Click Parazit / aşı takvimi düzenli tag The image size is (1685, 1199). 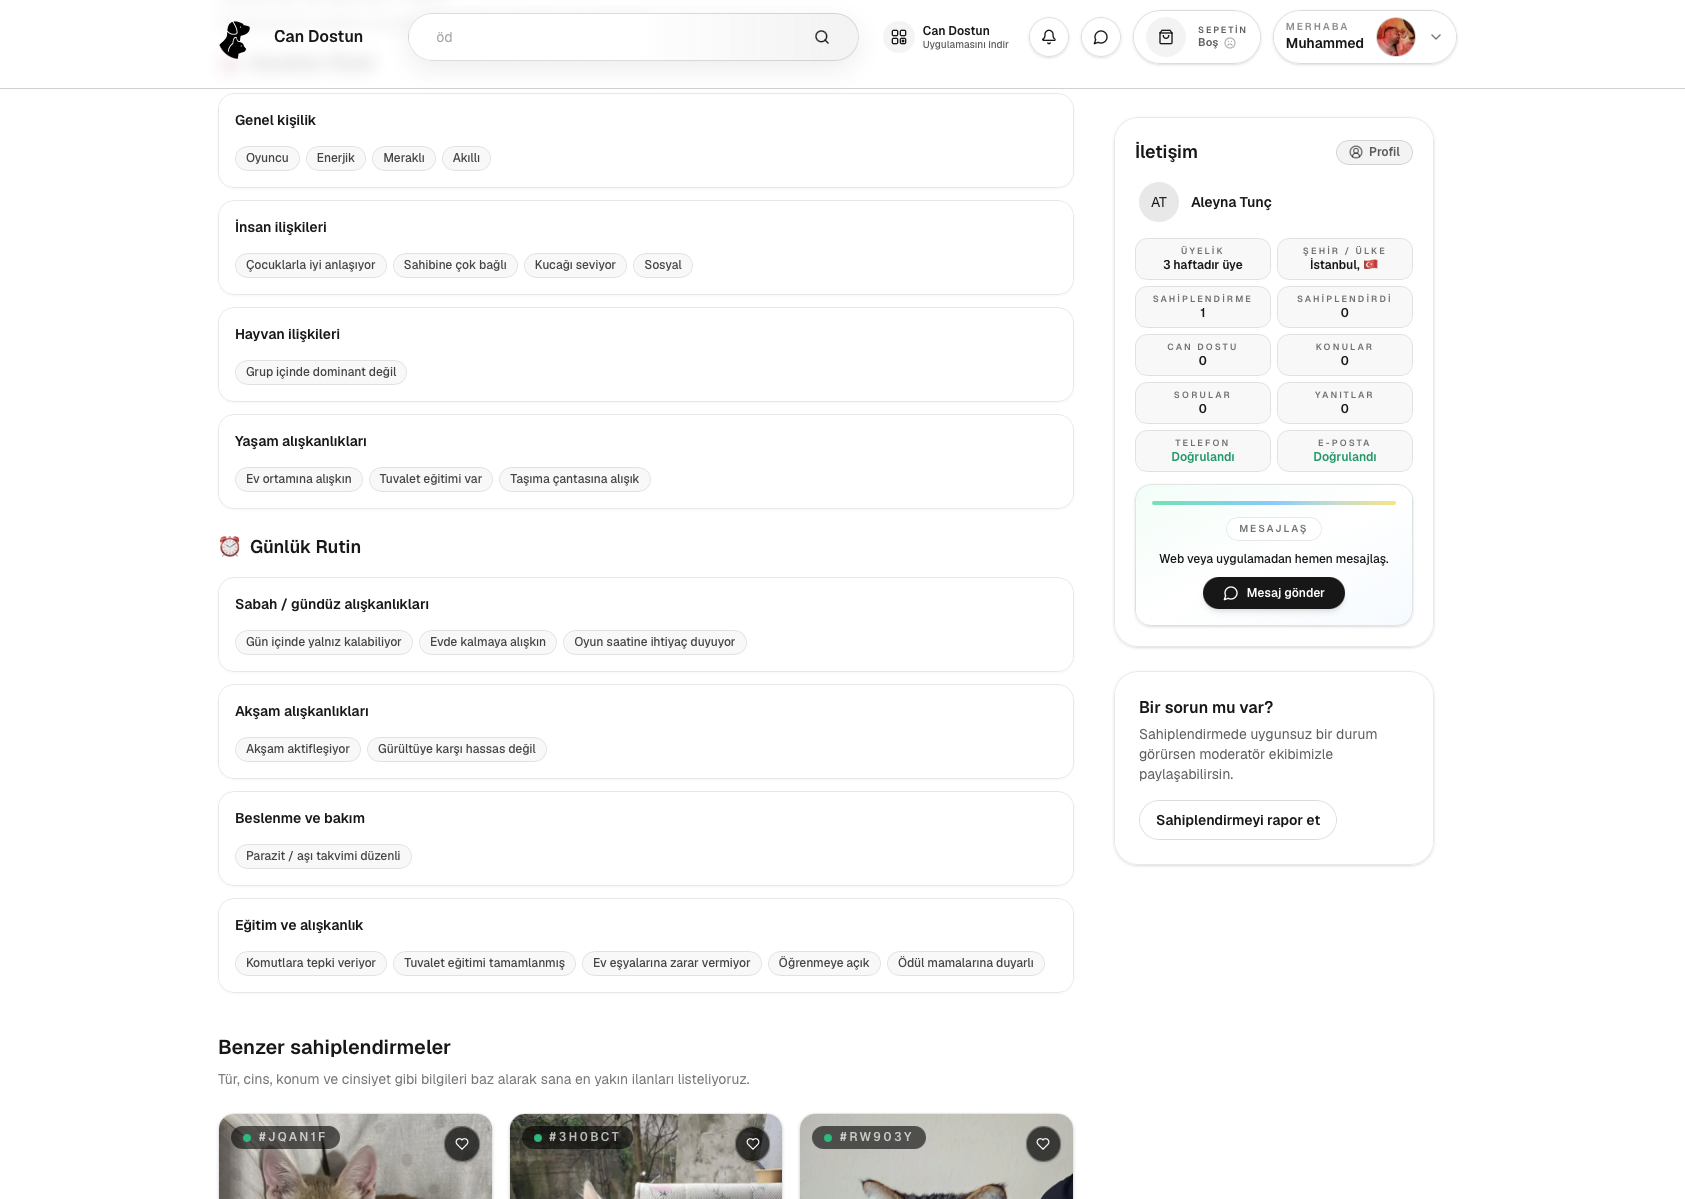(x=323, y=856)
